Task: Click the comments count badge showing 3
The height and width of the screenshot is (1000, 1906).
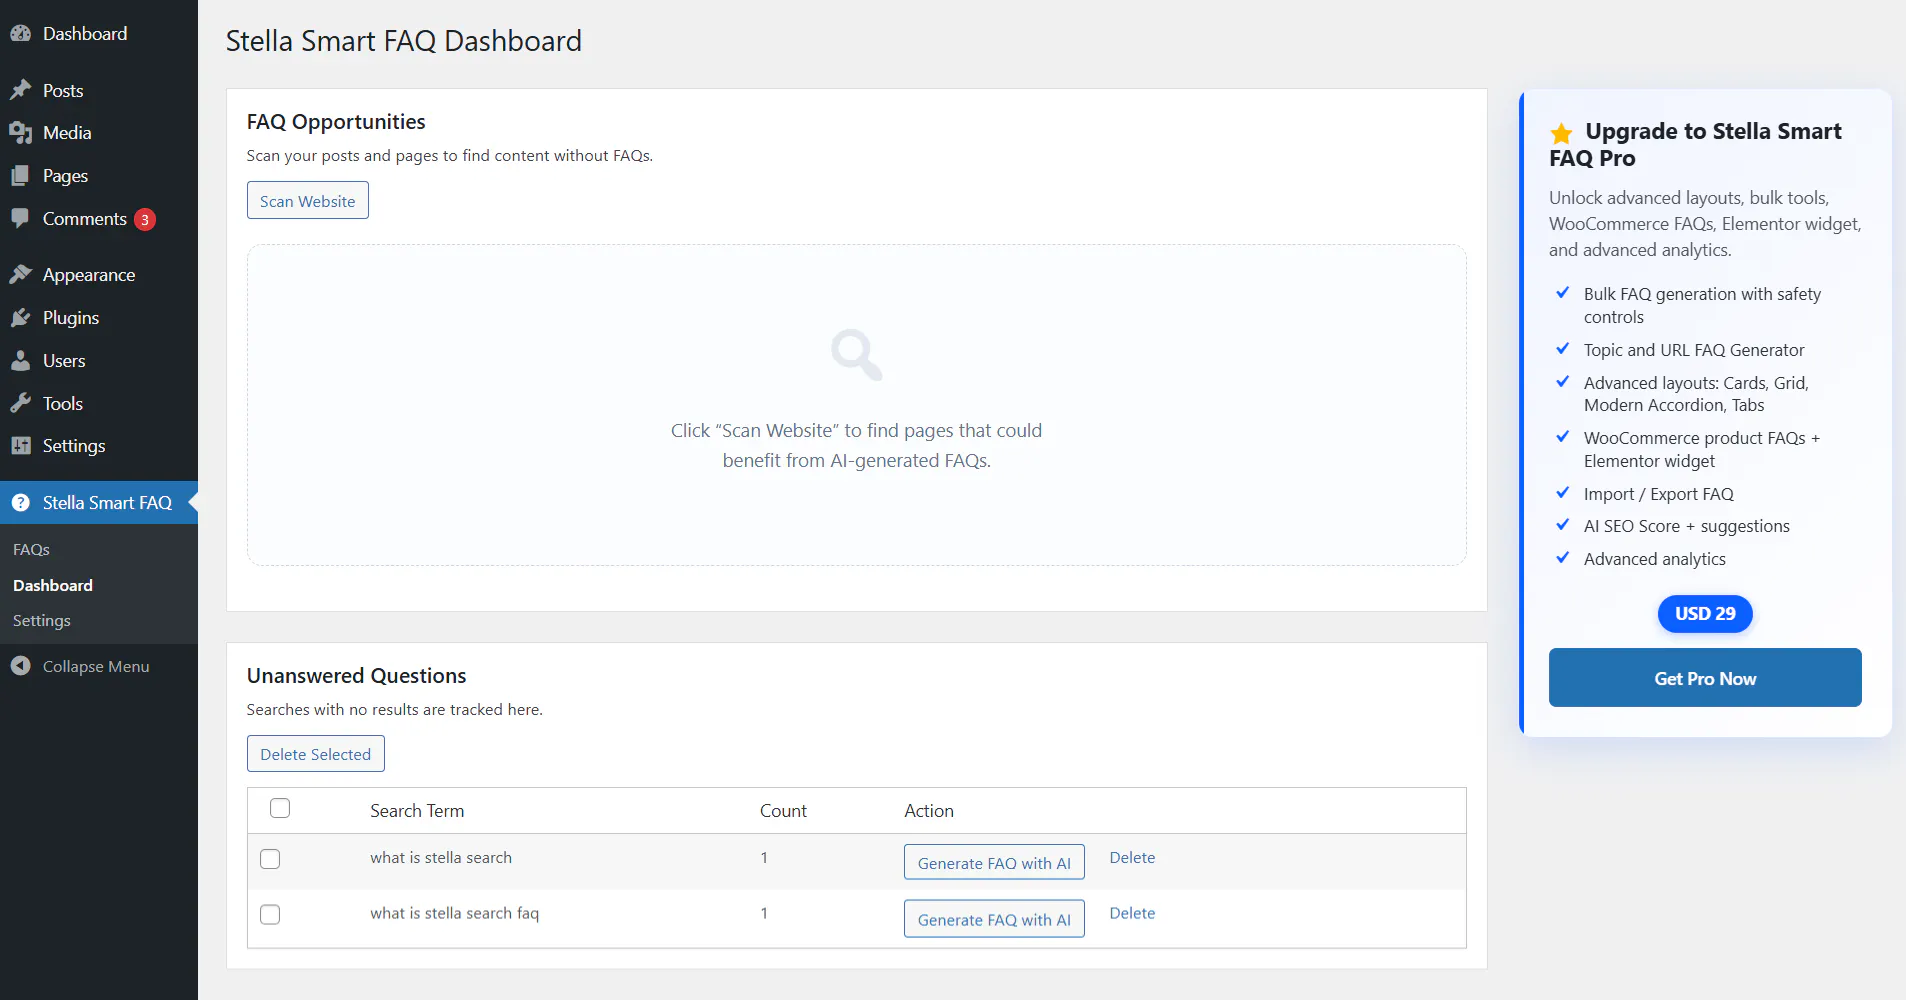Action: click(145, 219)
